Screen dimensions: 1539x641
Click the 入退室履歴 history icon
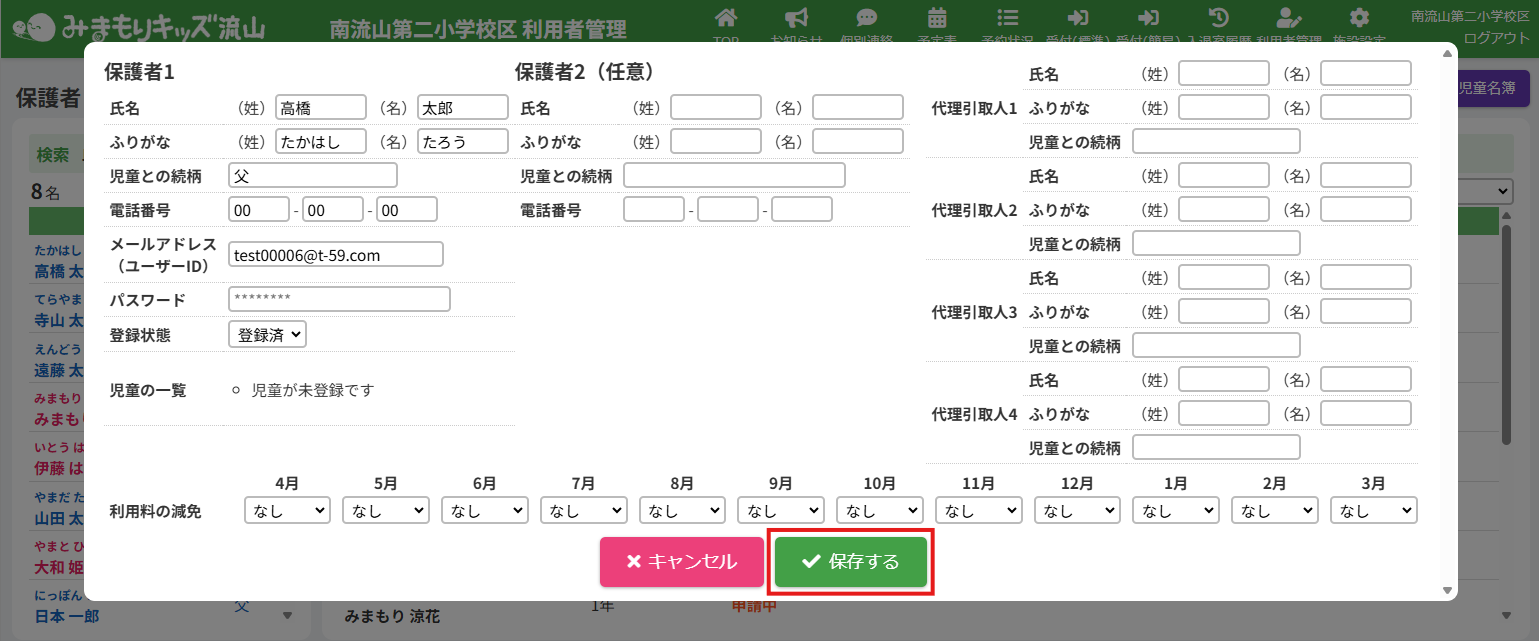(x=1219, y=18)
